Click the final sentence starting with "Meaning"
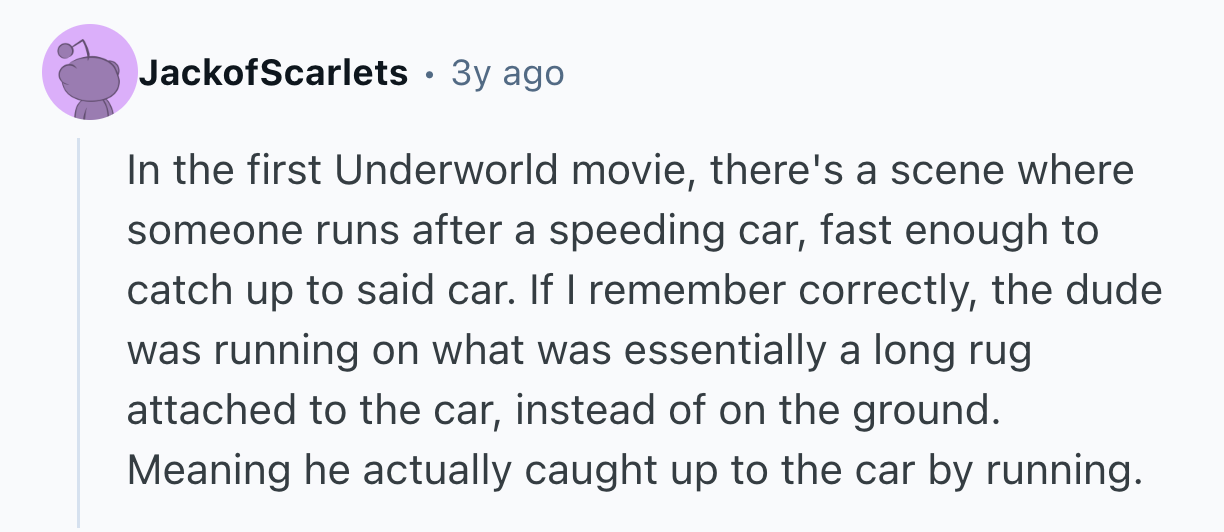 [x=634, y=470]
